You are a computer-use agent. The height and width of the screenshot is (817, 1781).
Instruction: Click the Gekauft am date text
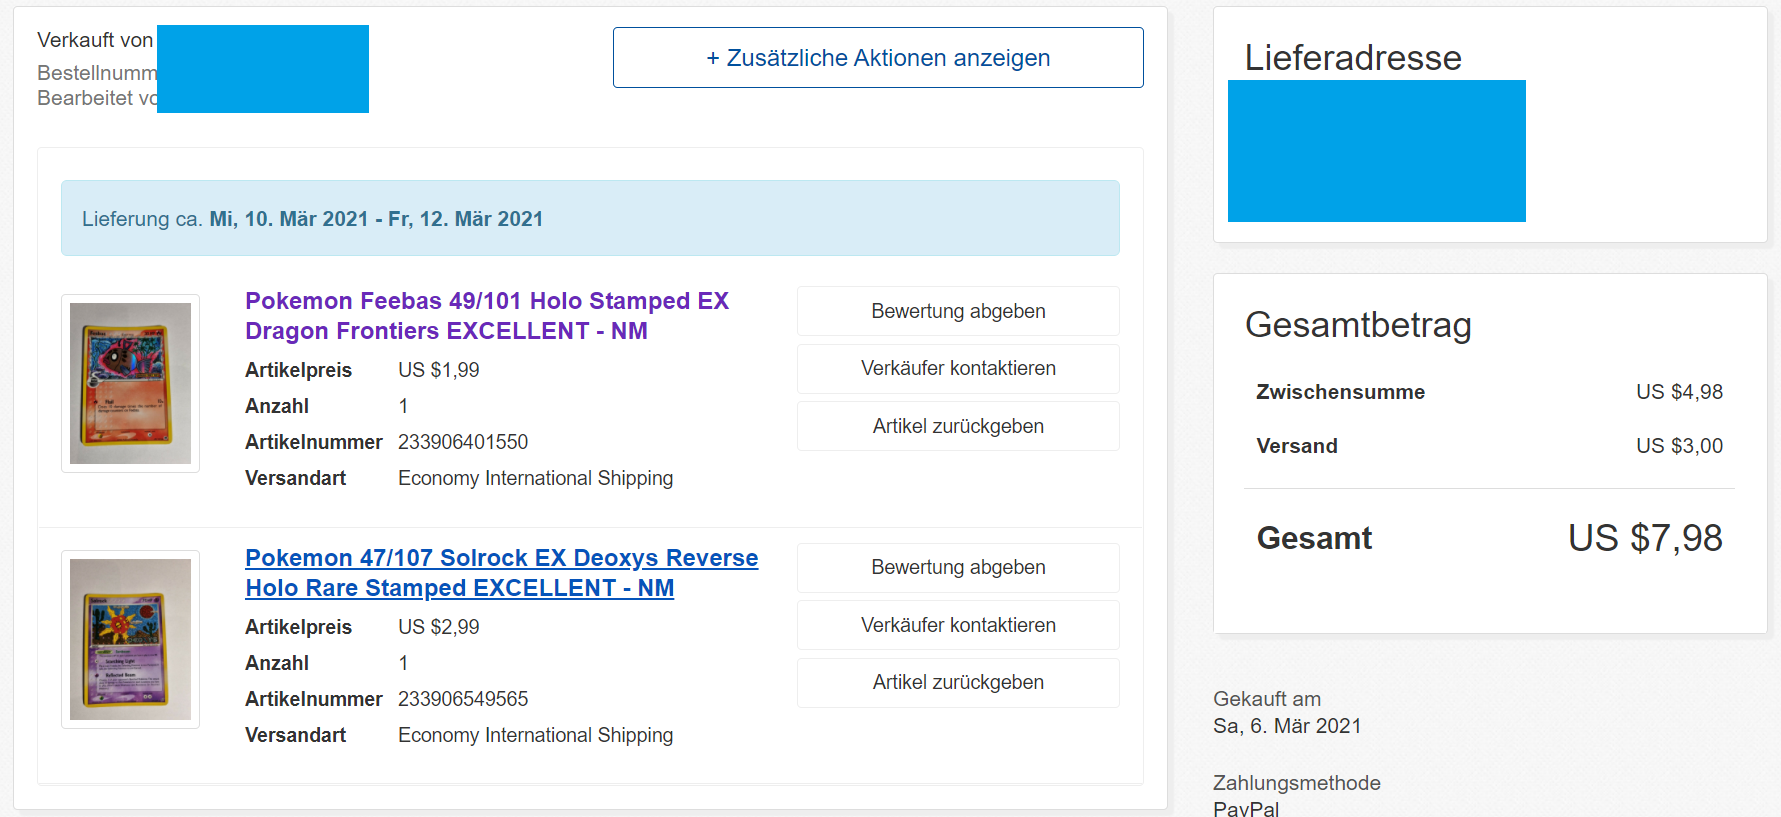pyautogui.click(x=1287, y=726)
